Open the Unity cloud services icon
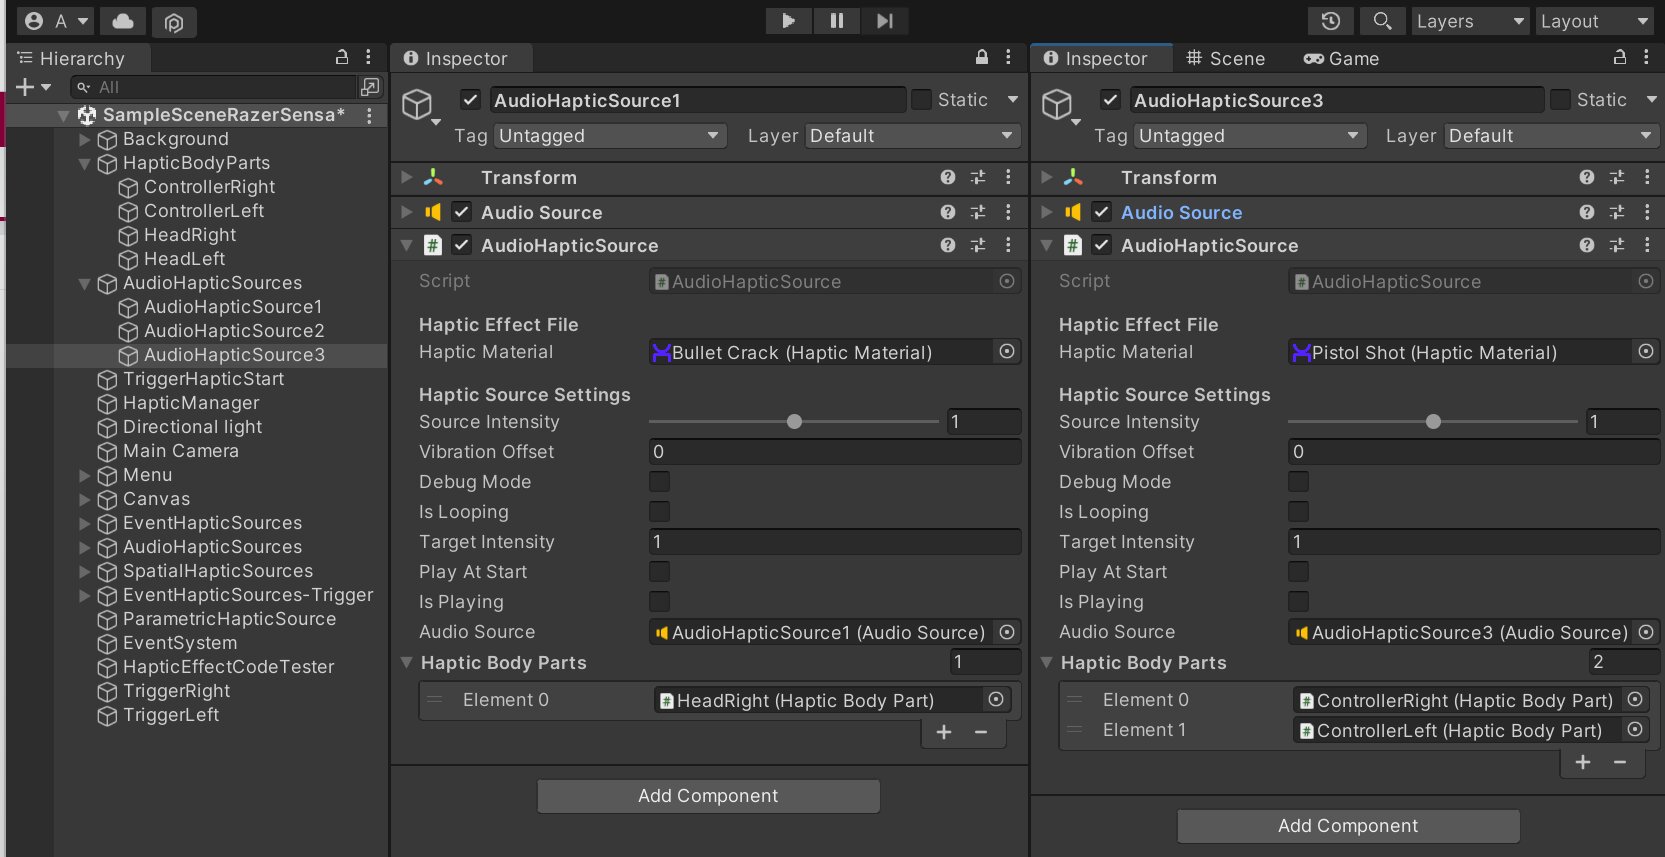This screenshot has height=857, width=1665. (x=122, y=21)
